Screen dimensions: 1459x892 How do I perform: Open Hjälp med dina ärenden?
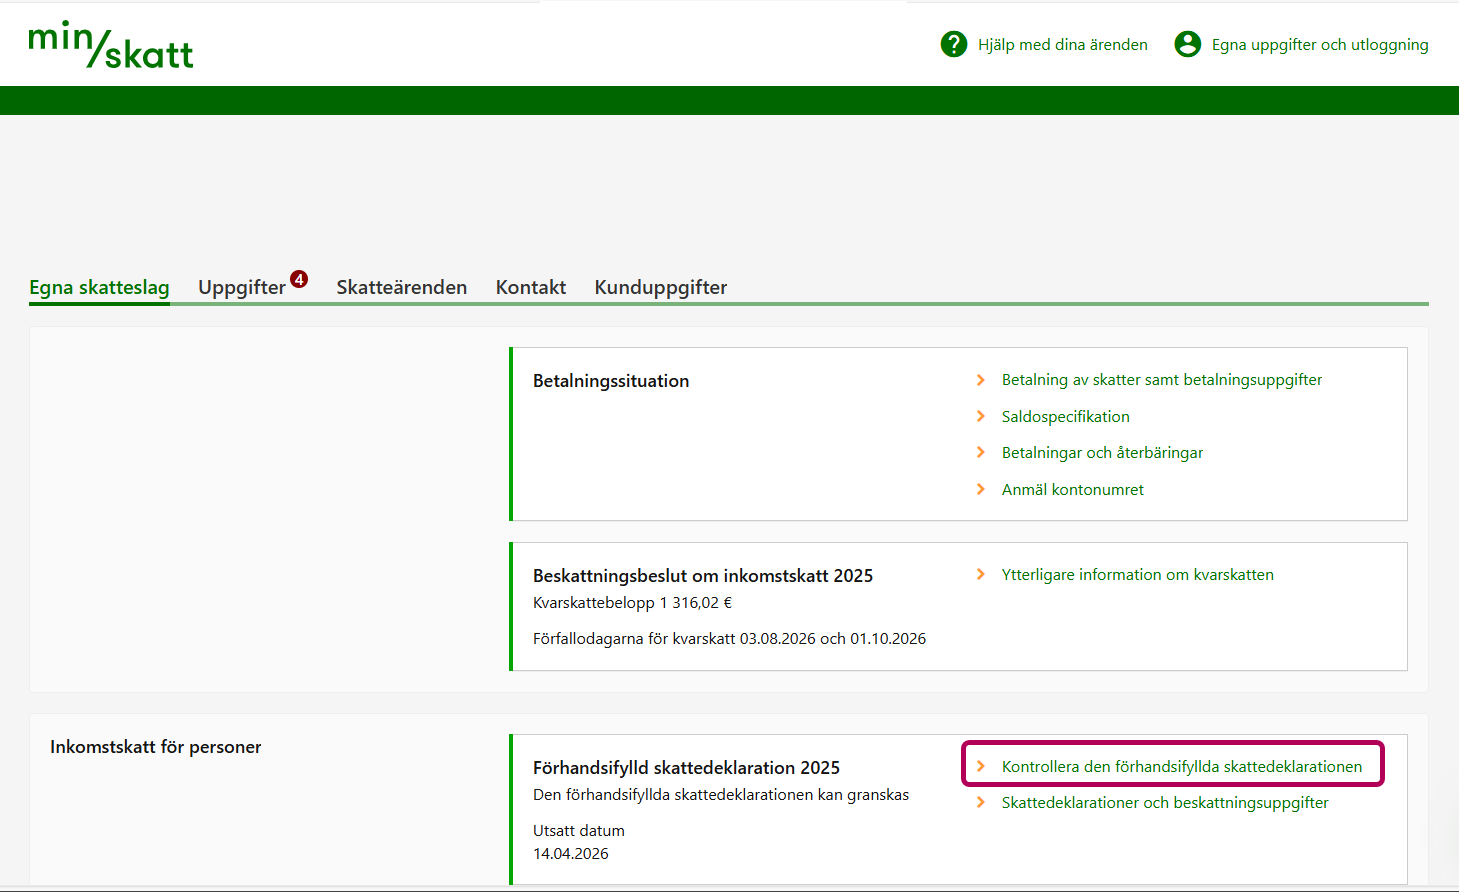click(1062, 45)
